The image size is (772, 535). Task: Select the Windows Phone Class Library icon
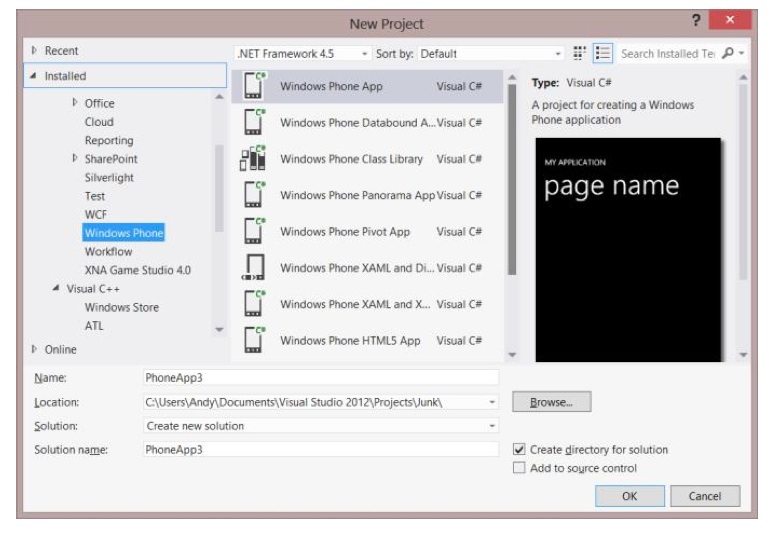pyautogui.click(x=253, y=158)
